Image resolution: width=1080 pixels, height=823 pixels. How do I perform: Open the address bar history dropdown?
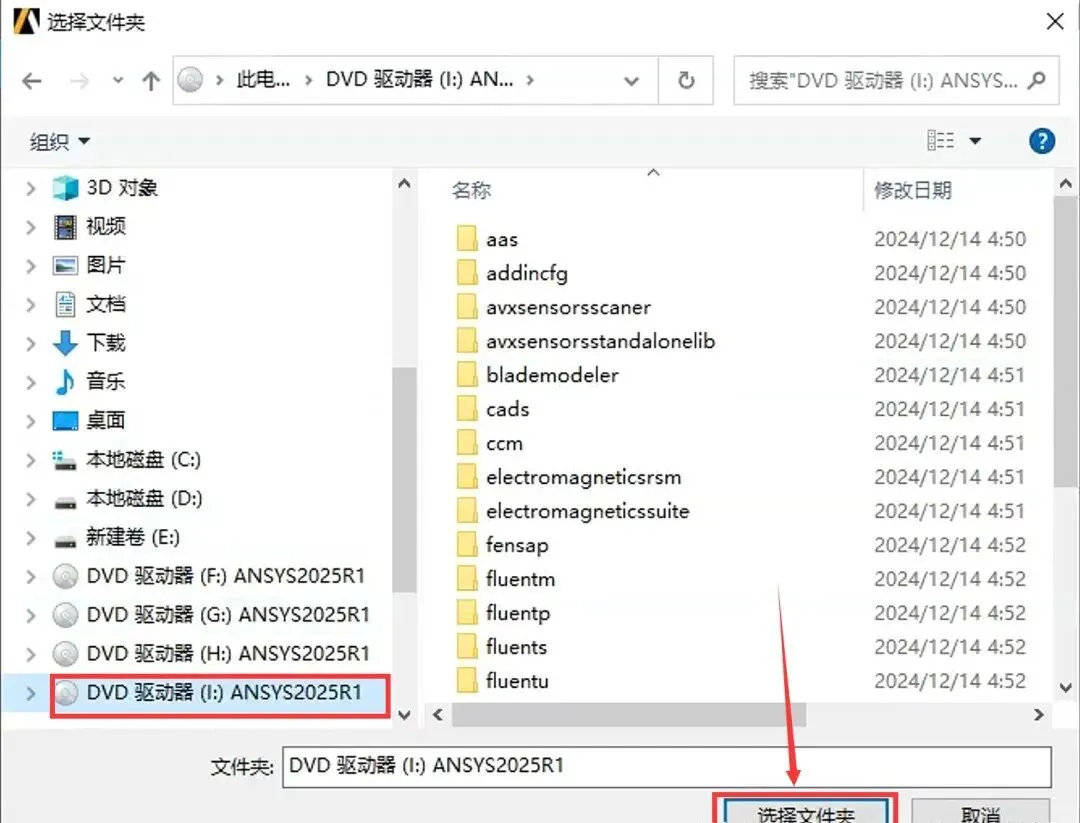631,81
